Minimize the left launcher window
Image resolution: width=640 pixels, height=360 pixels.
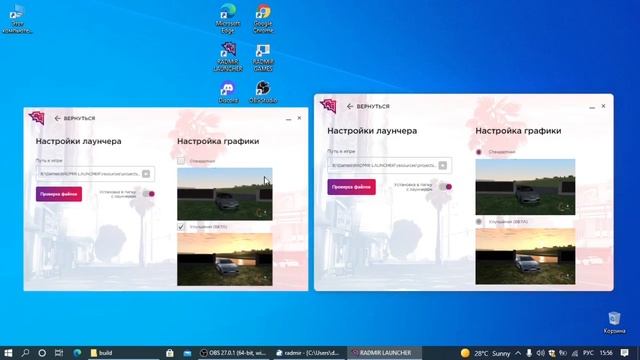click(289, 118)
